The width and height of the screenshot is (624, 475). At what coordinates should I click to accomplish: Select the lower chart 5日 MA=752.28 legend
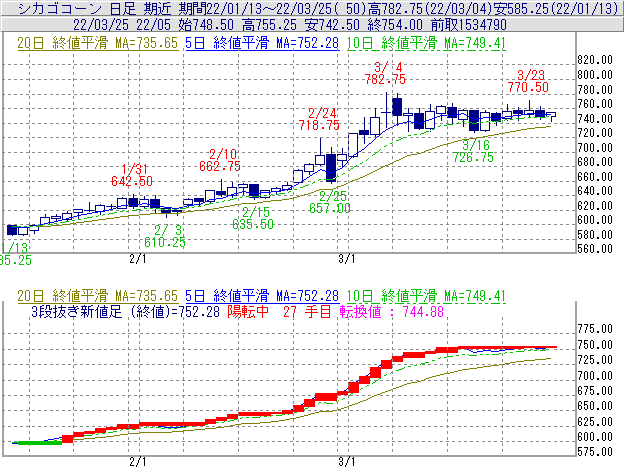click(x=262, y=296)
